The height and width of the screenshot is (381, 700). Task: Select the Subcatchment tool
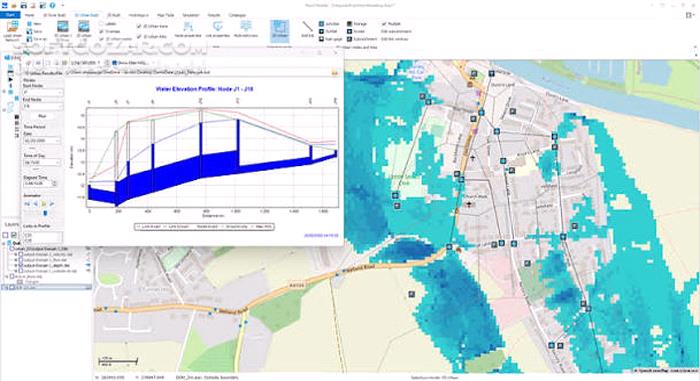362,39
